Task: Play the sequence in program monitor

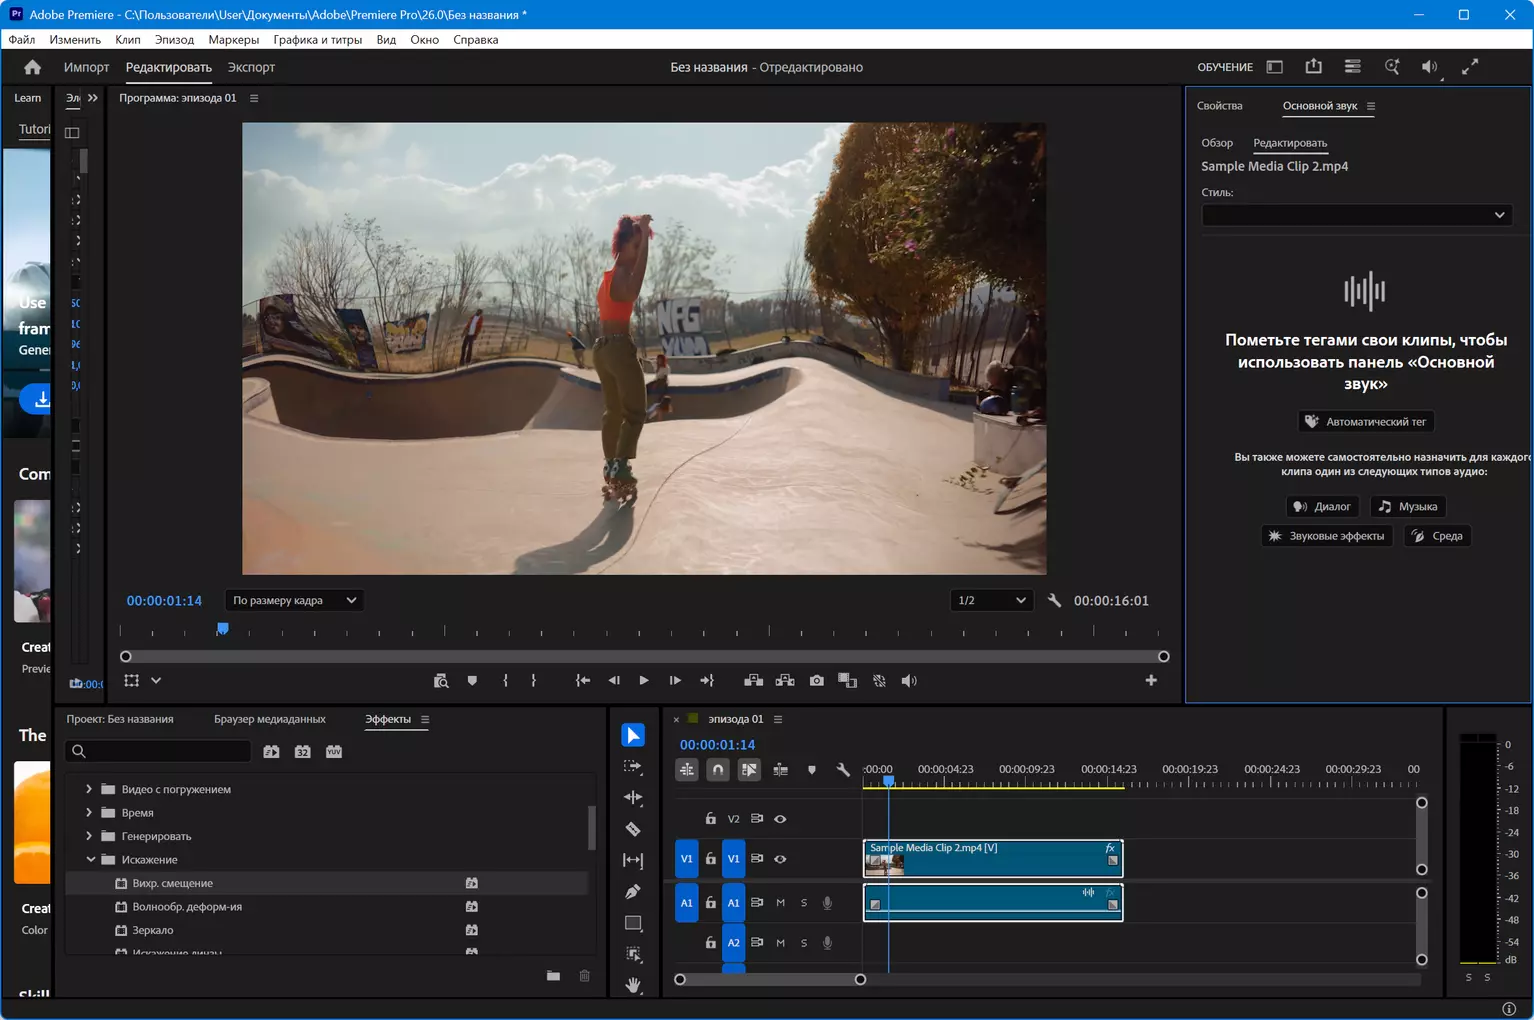Action: pos(644,681)
